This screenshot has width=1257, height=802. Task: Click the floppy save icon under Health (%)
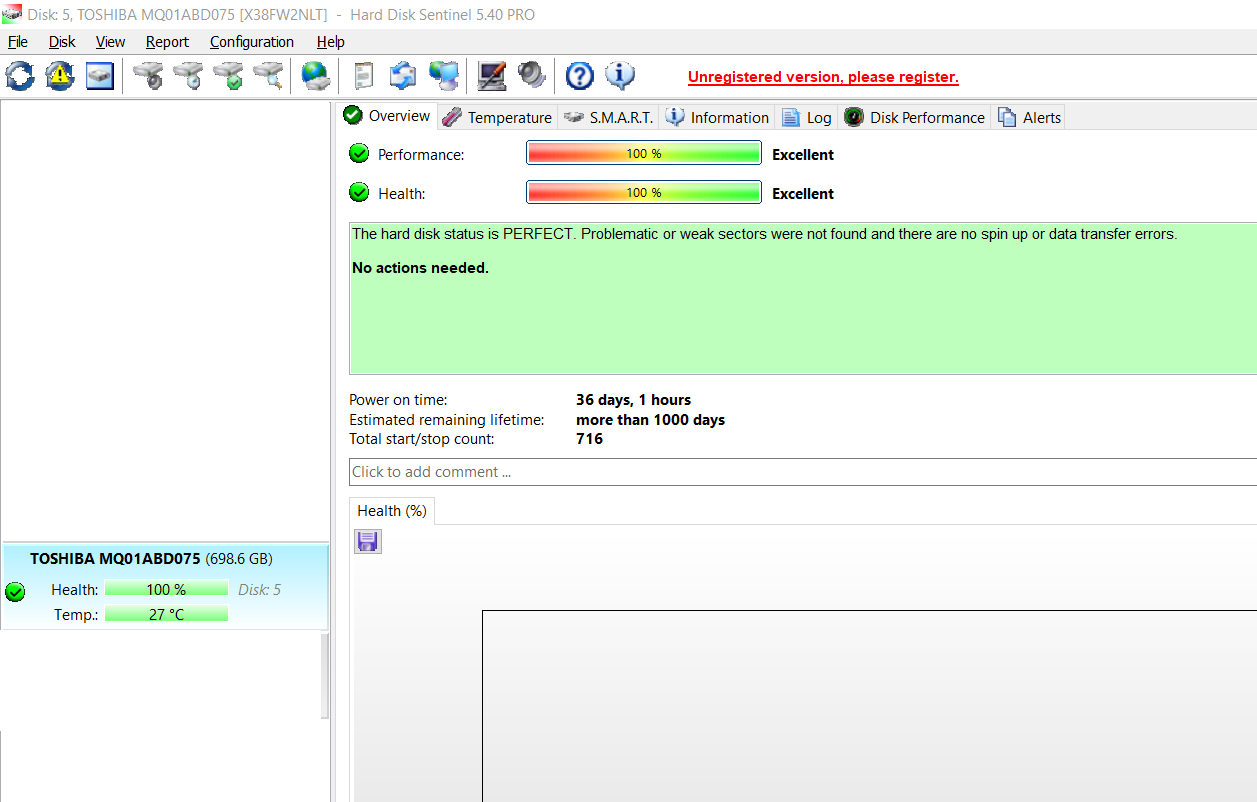pyautogui.click(x=368, y=542)
